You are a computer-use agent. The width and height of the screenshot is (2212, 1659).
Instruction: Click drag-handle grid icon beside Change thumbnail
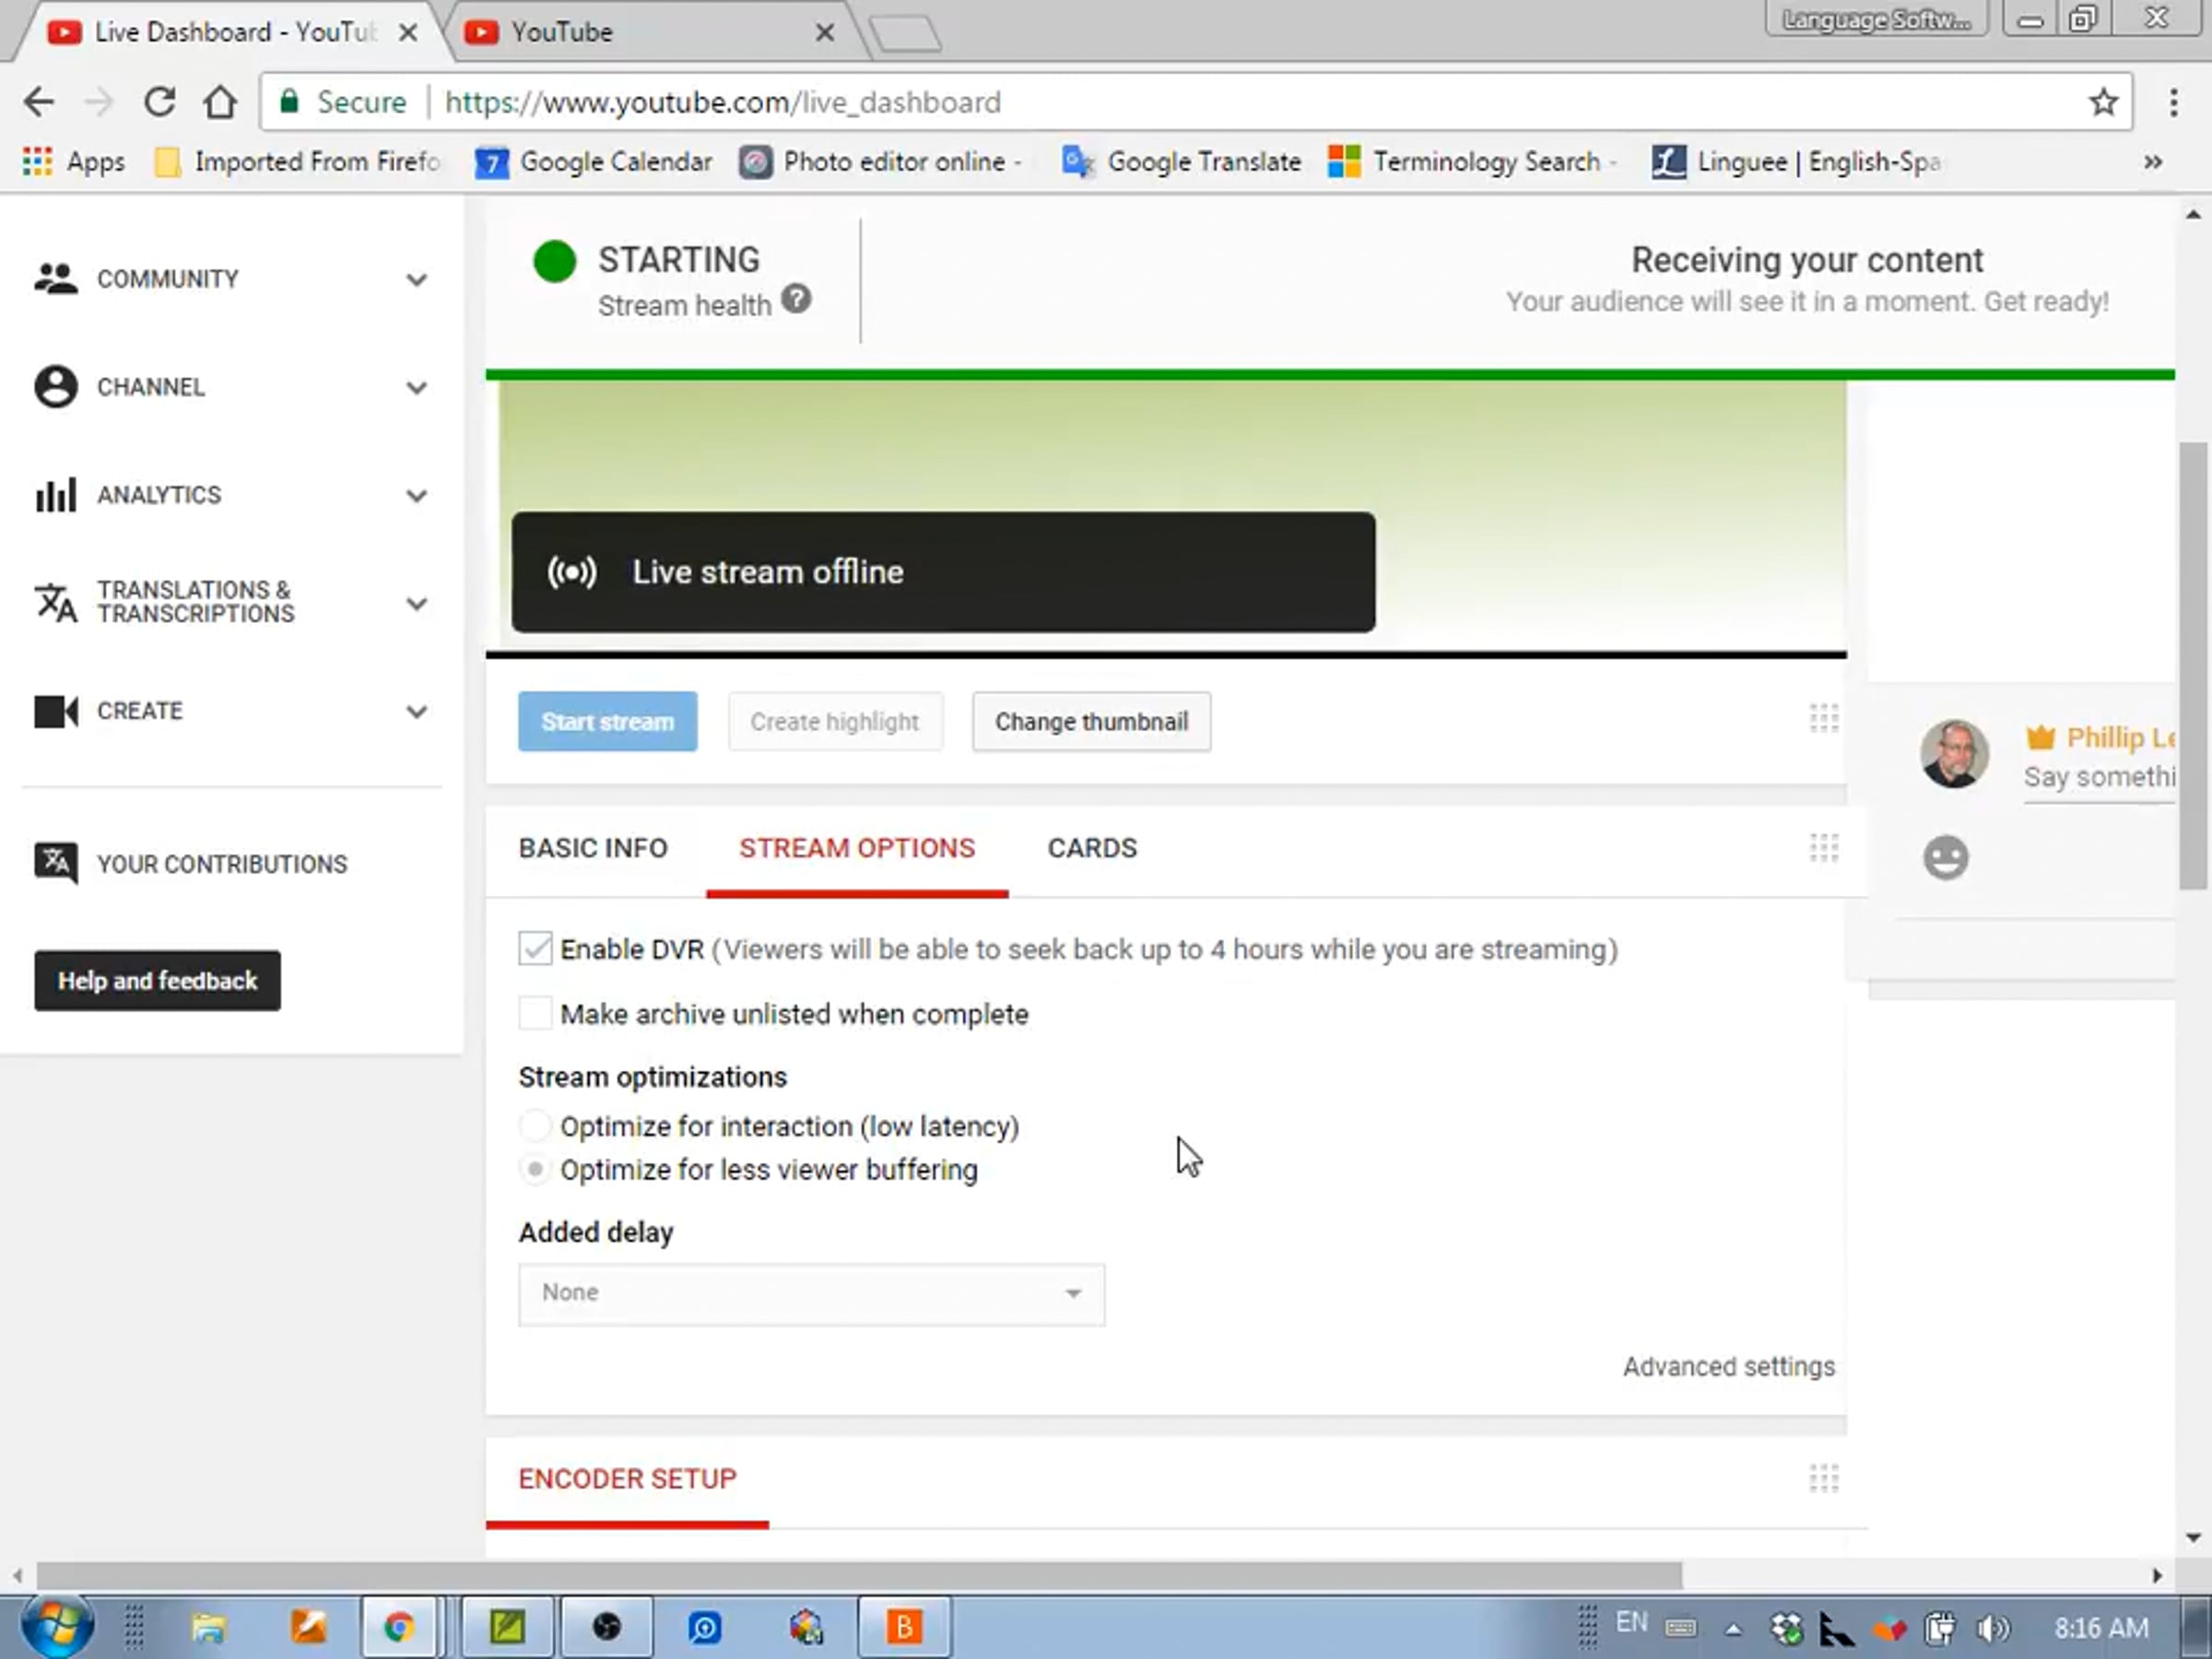tap(1823, 719)
